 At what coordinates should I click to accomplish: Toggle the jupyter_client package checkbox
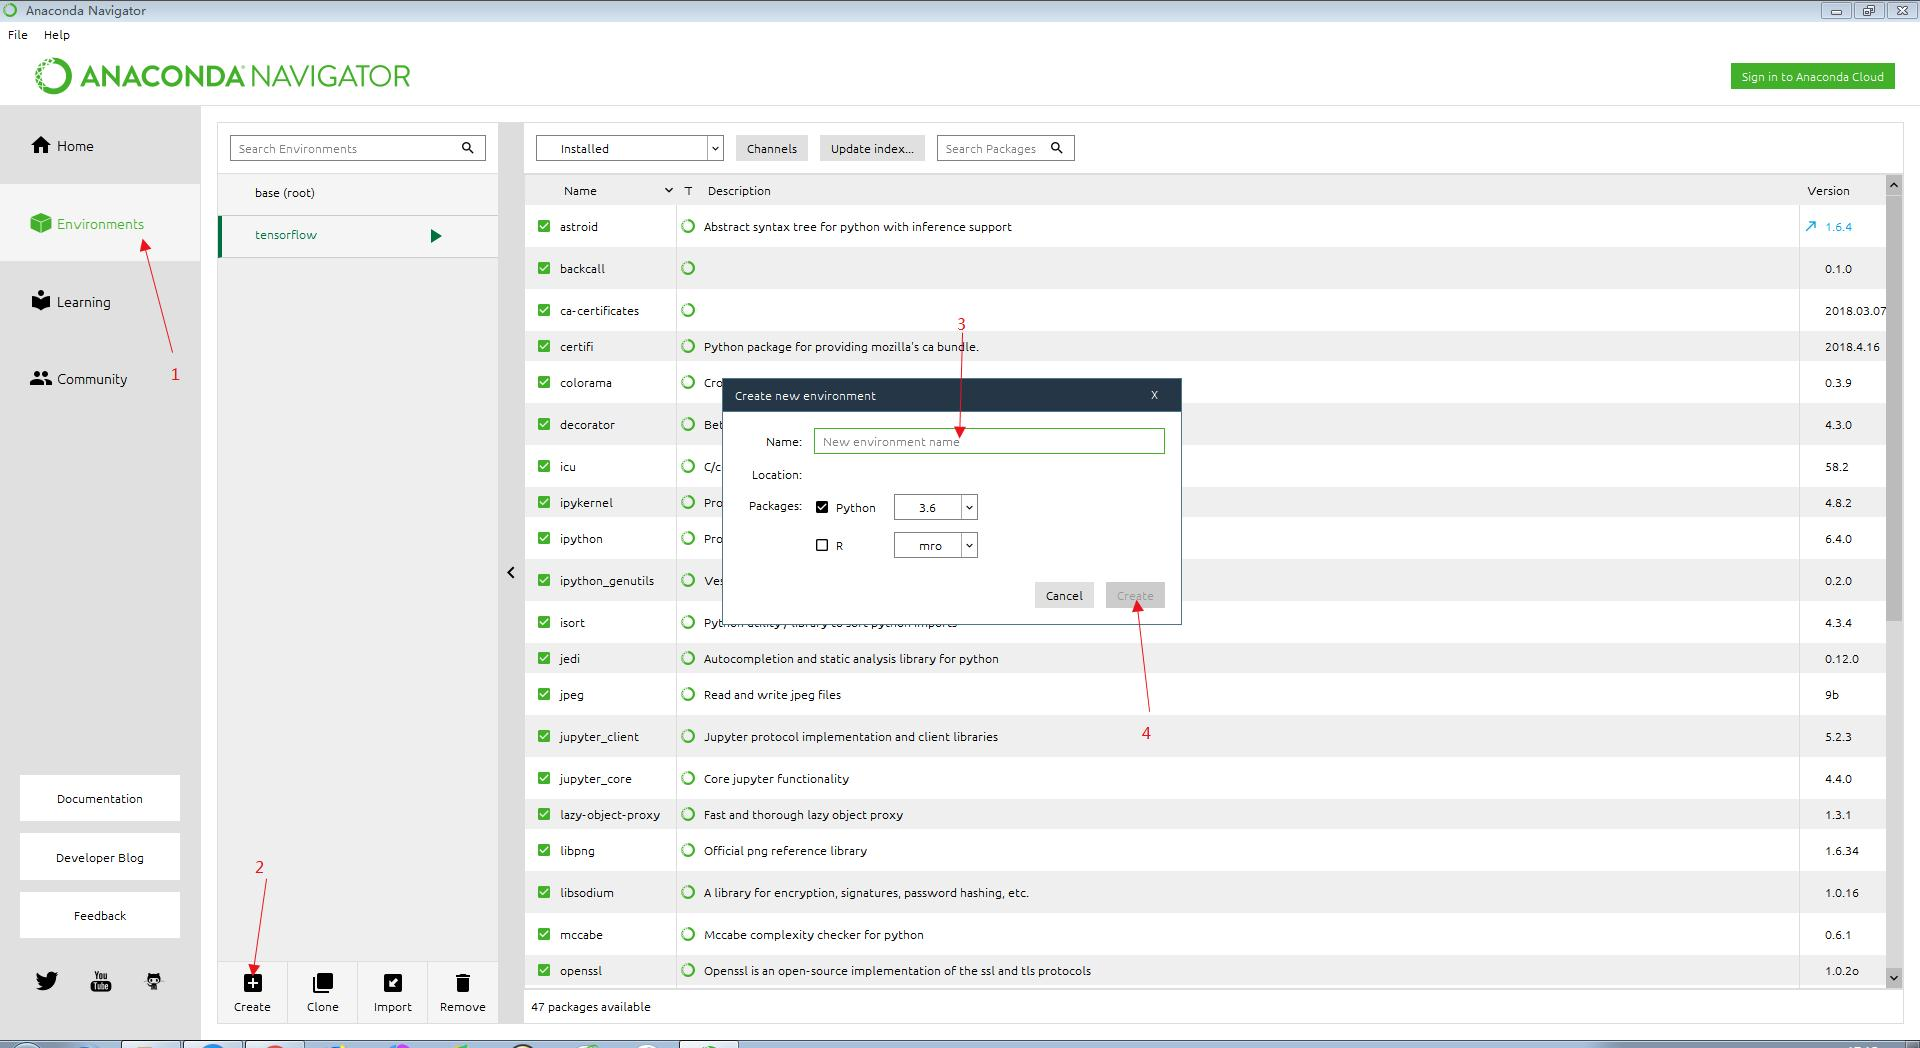[x=544, y=736]
